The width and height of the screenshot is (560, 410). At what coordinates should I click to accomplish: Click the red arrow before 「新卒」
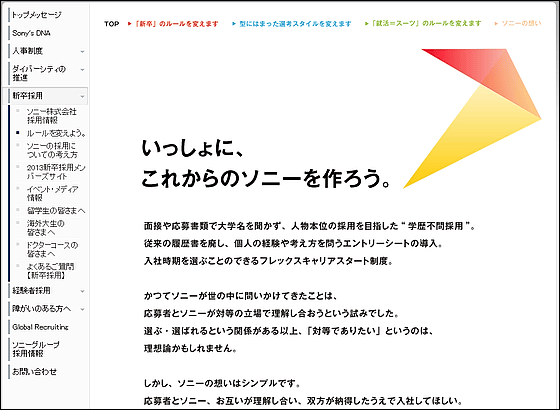pyautogui.click(x=130, y=24)
